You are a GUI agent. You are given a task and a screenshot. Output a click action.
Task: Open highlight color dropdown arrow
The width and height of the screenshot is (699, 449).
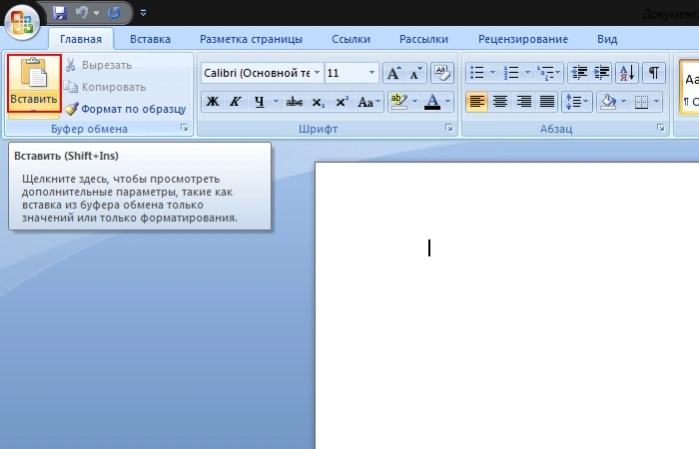click(415, 102)
